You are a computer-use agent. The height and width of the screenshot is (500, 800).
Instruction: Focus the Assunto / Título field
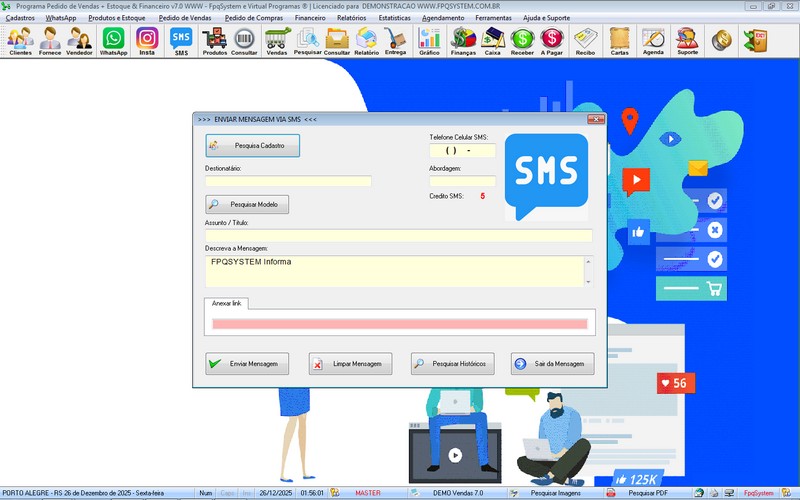click(x=399, y=235)
